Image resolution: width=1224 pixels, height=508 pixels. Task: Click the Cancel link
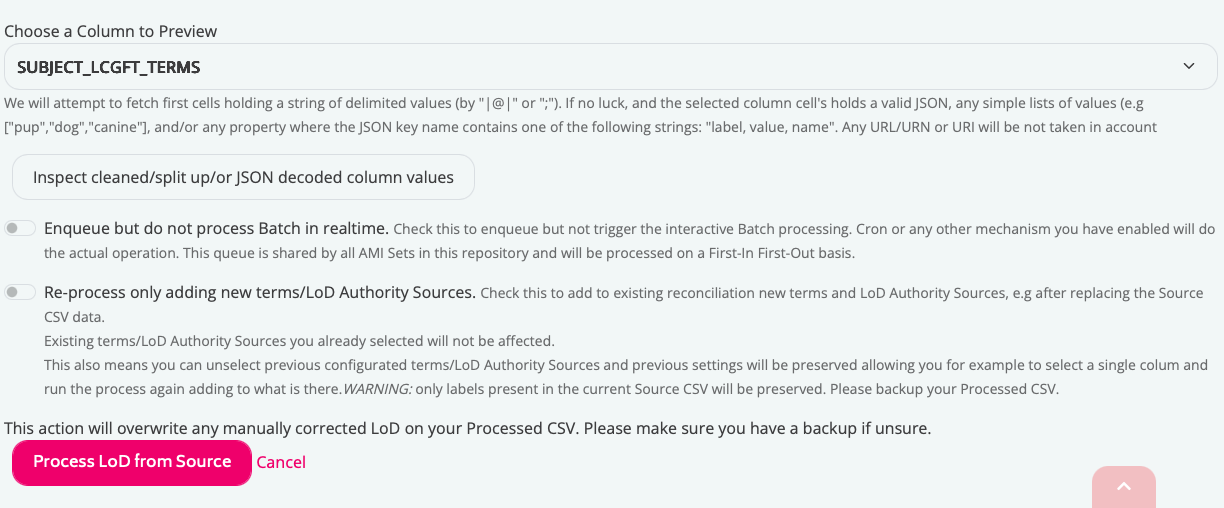(x=281, y=462)
